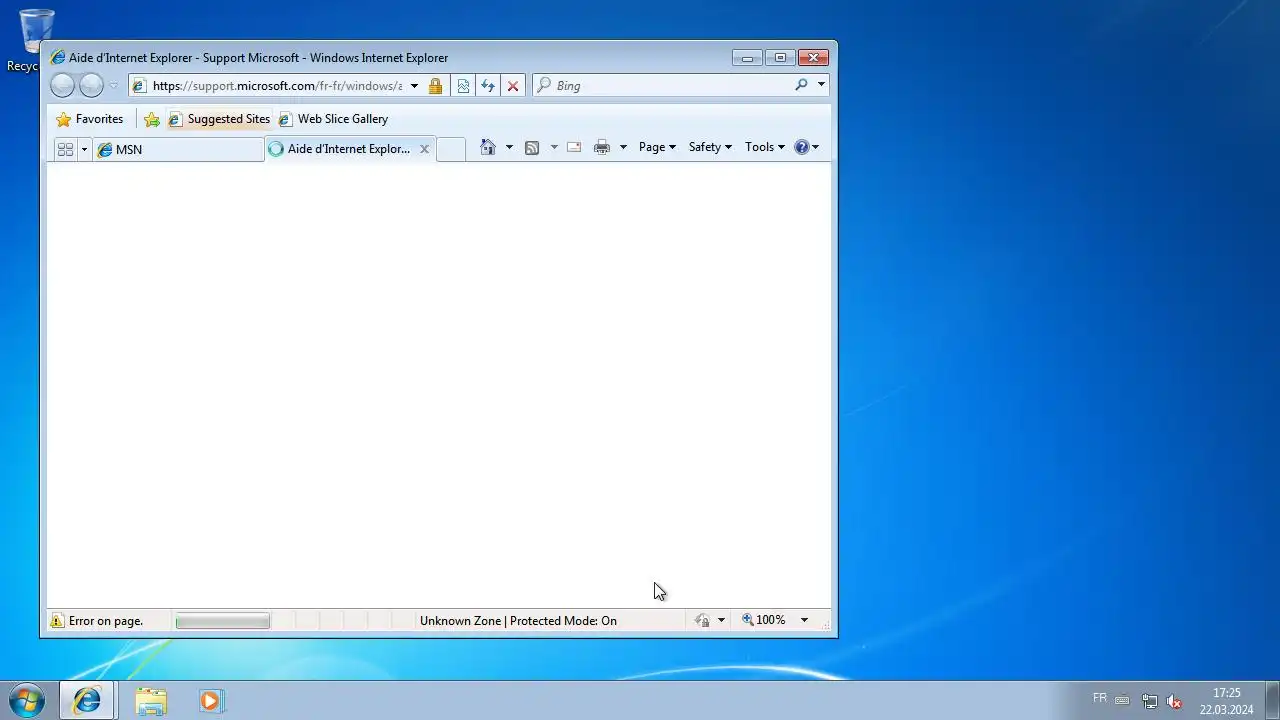The image size is (1280, 720).
Task: Click the Windows Start orb
Action: 27,700
